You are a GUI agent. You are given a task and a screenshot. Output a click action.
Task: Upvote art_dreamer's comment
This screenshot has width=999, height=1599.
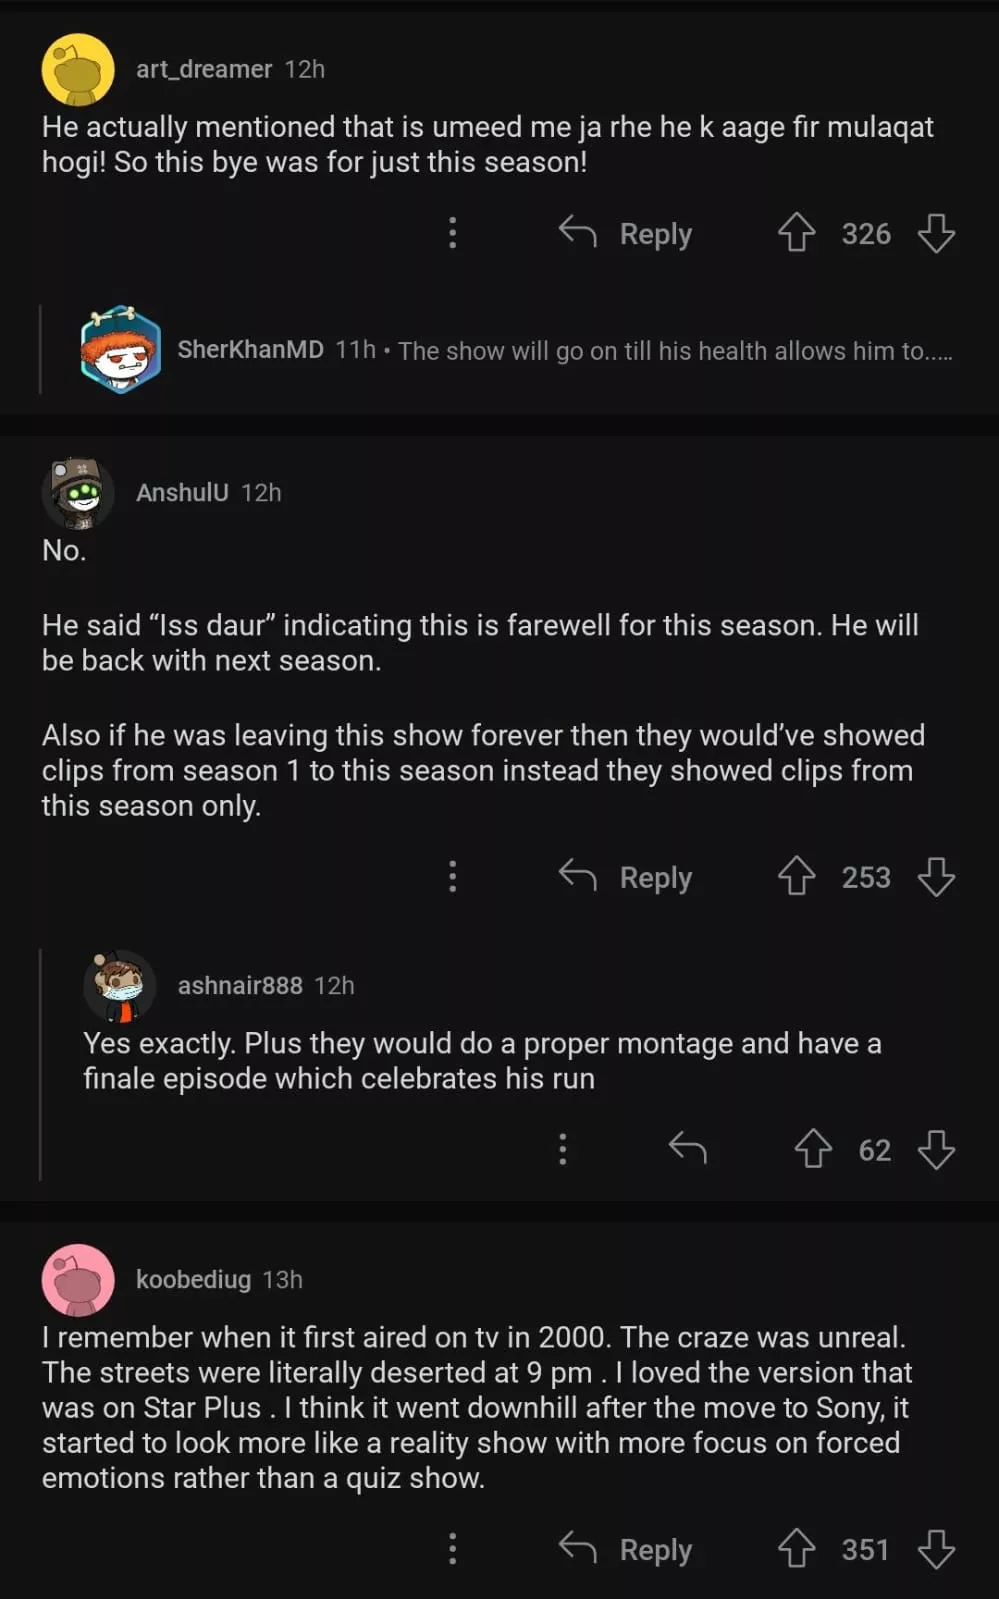[796, 233]
